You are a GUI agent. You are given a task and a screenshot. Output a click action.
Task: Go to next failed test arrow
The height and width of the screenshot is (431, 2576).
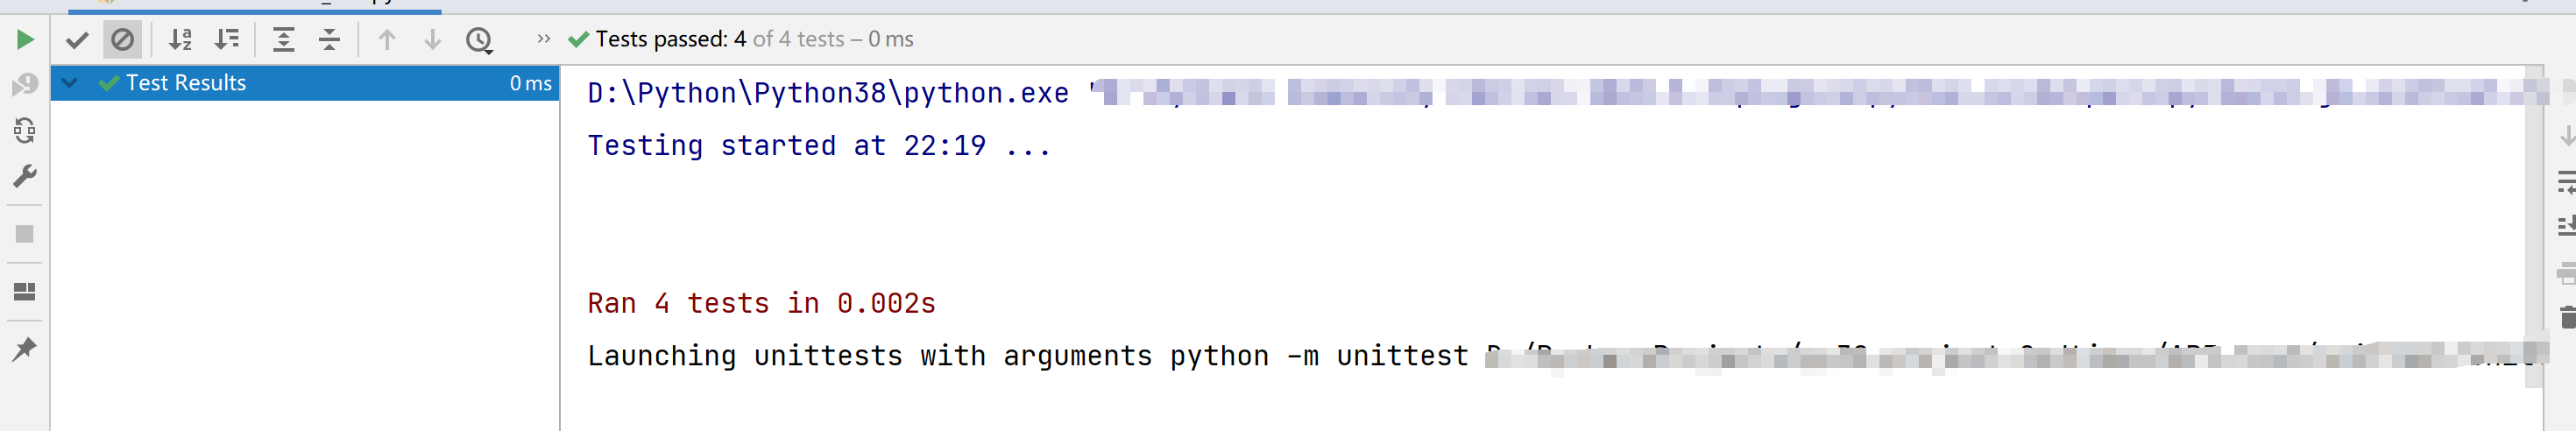[433, 40]
